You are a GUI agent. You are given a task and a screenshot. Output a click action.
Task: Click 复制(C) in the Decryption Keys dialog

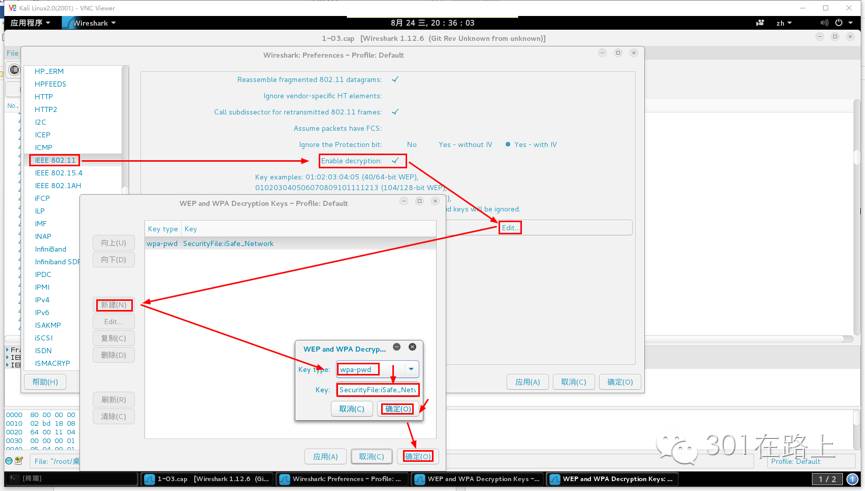(114, 338)
